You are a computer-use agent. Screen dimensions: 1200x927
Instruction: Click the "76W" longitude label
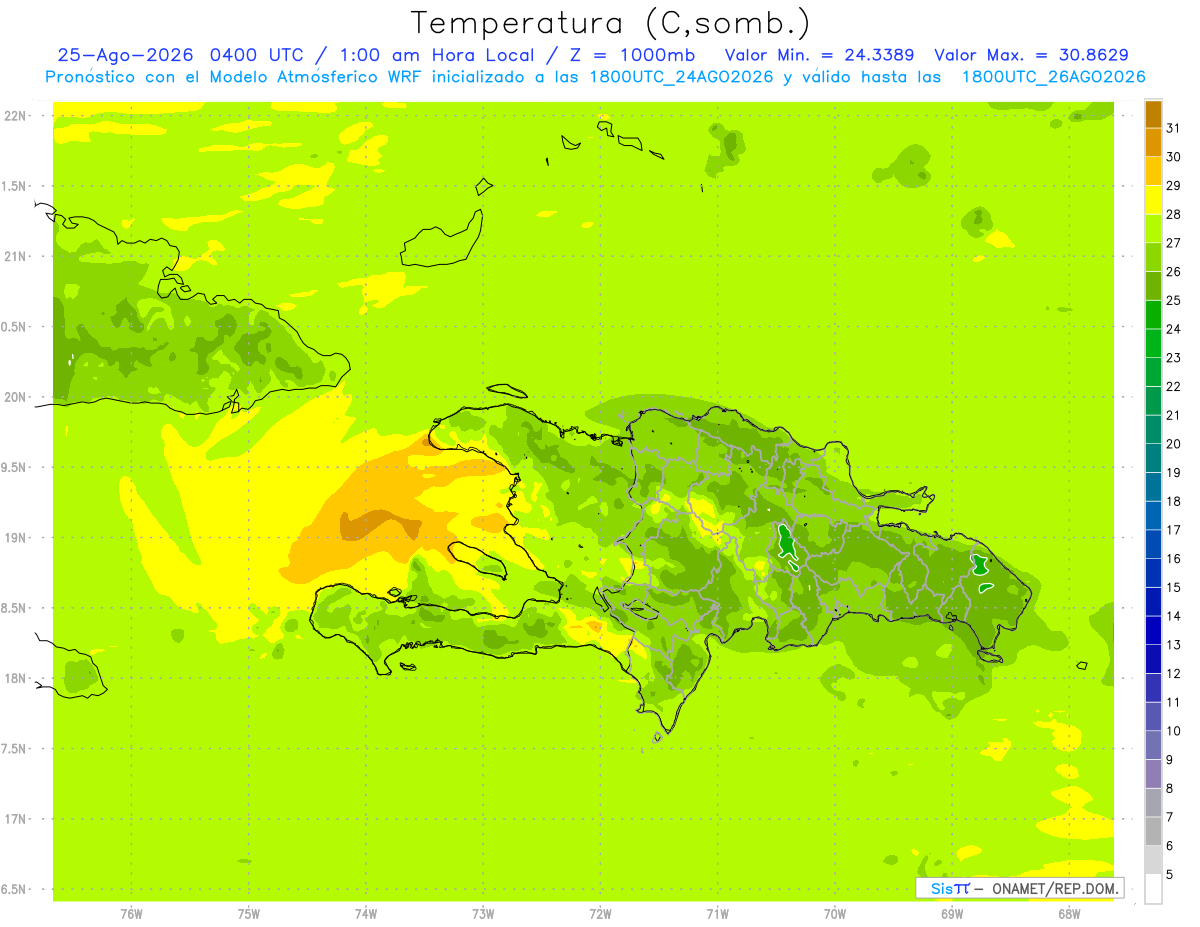pos(131,913)
